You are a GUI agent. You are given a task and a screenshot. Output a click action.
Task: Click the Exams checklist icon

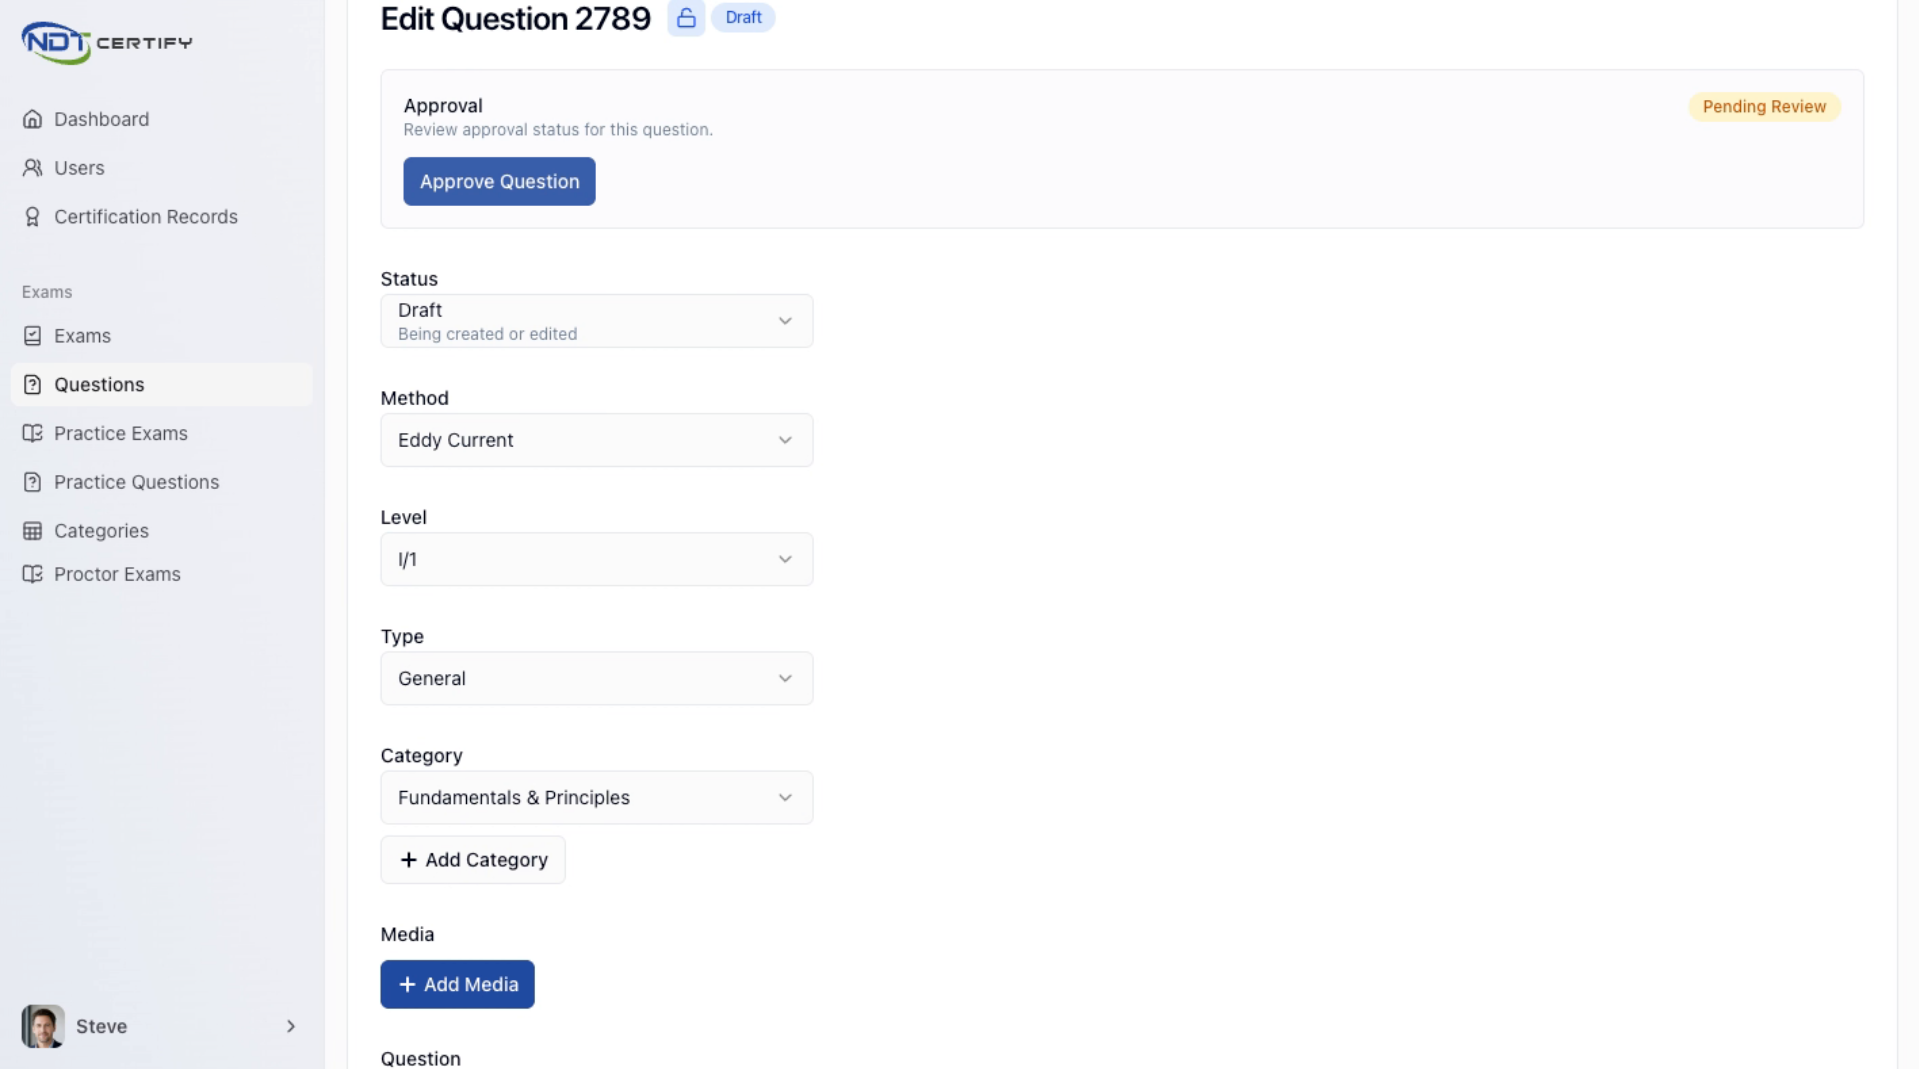click(x=33, y=336)
